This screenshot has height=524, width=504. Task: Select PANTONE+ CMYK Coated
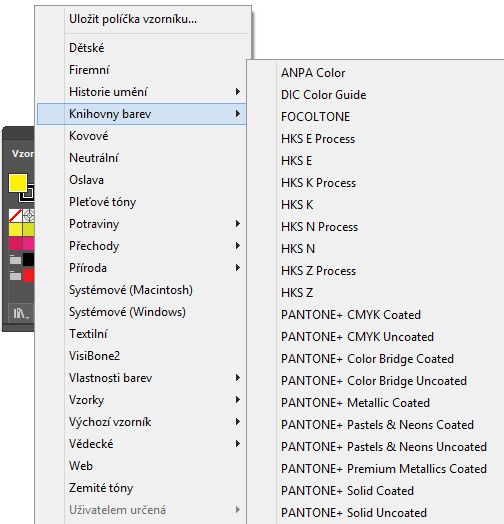[x=376, y=315]
